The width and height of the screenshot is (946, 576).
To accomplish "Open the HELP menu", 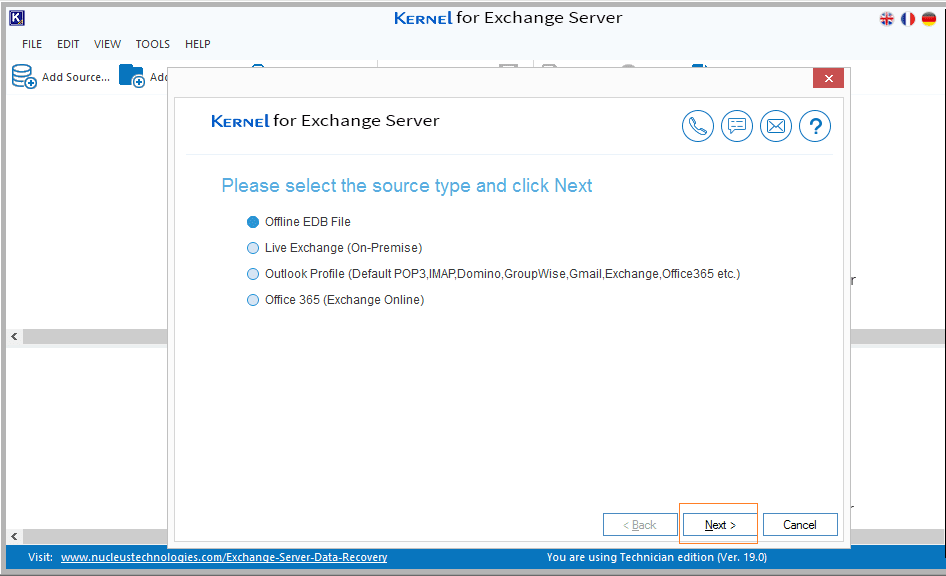I will tap(198, 44).
